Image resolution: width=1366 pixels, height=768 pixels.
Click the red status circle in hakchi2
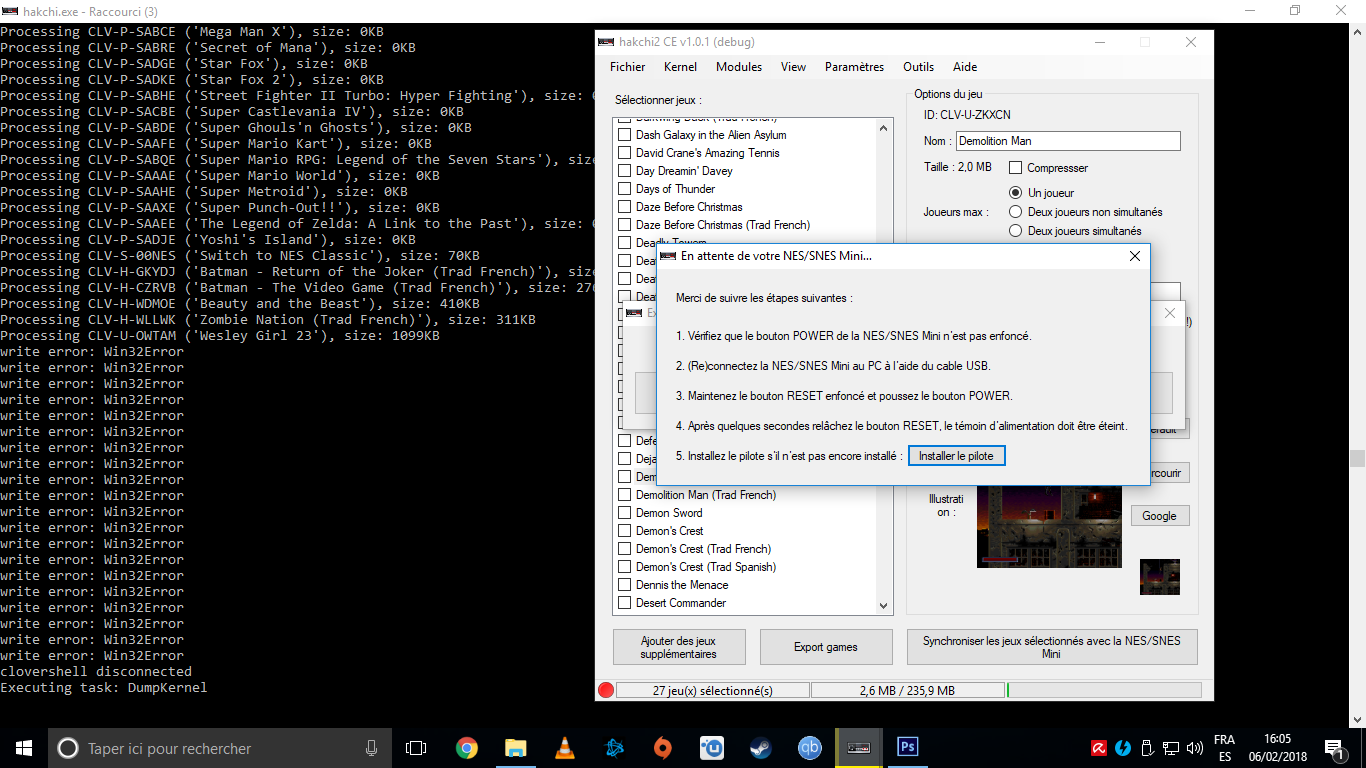pyautogui.click(x=605, y=690)
